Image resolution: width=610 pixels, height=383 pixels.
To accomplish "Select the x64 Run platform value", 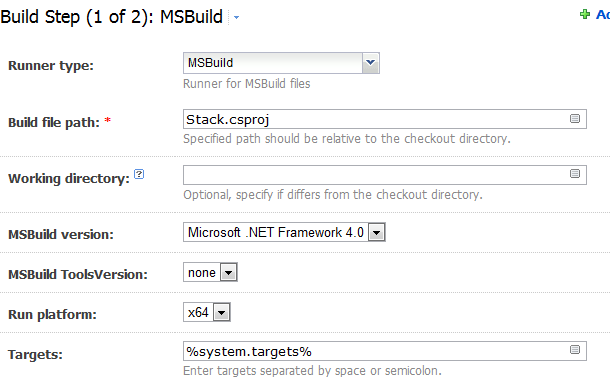I will 198,313.
